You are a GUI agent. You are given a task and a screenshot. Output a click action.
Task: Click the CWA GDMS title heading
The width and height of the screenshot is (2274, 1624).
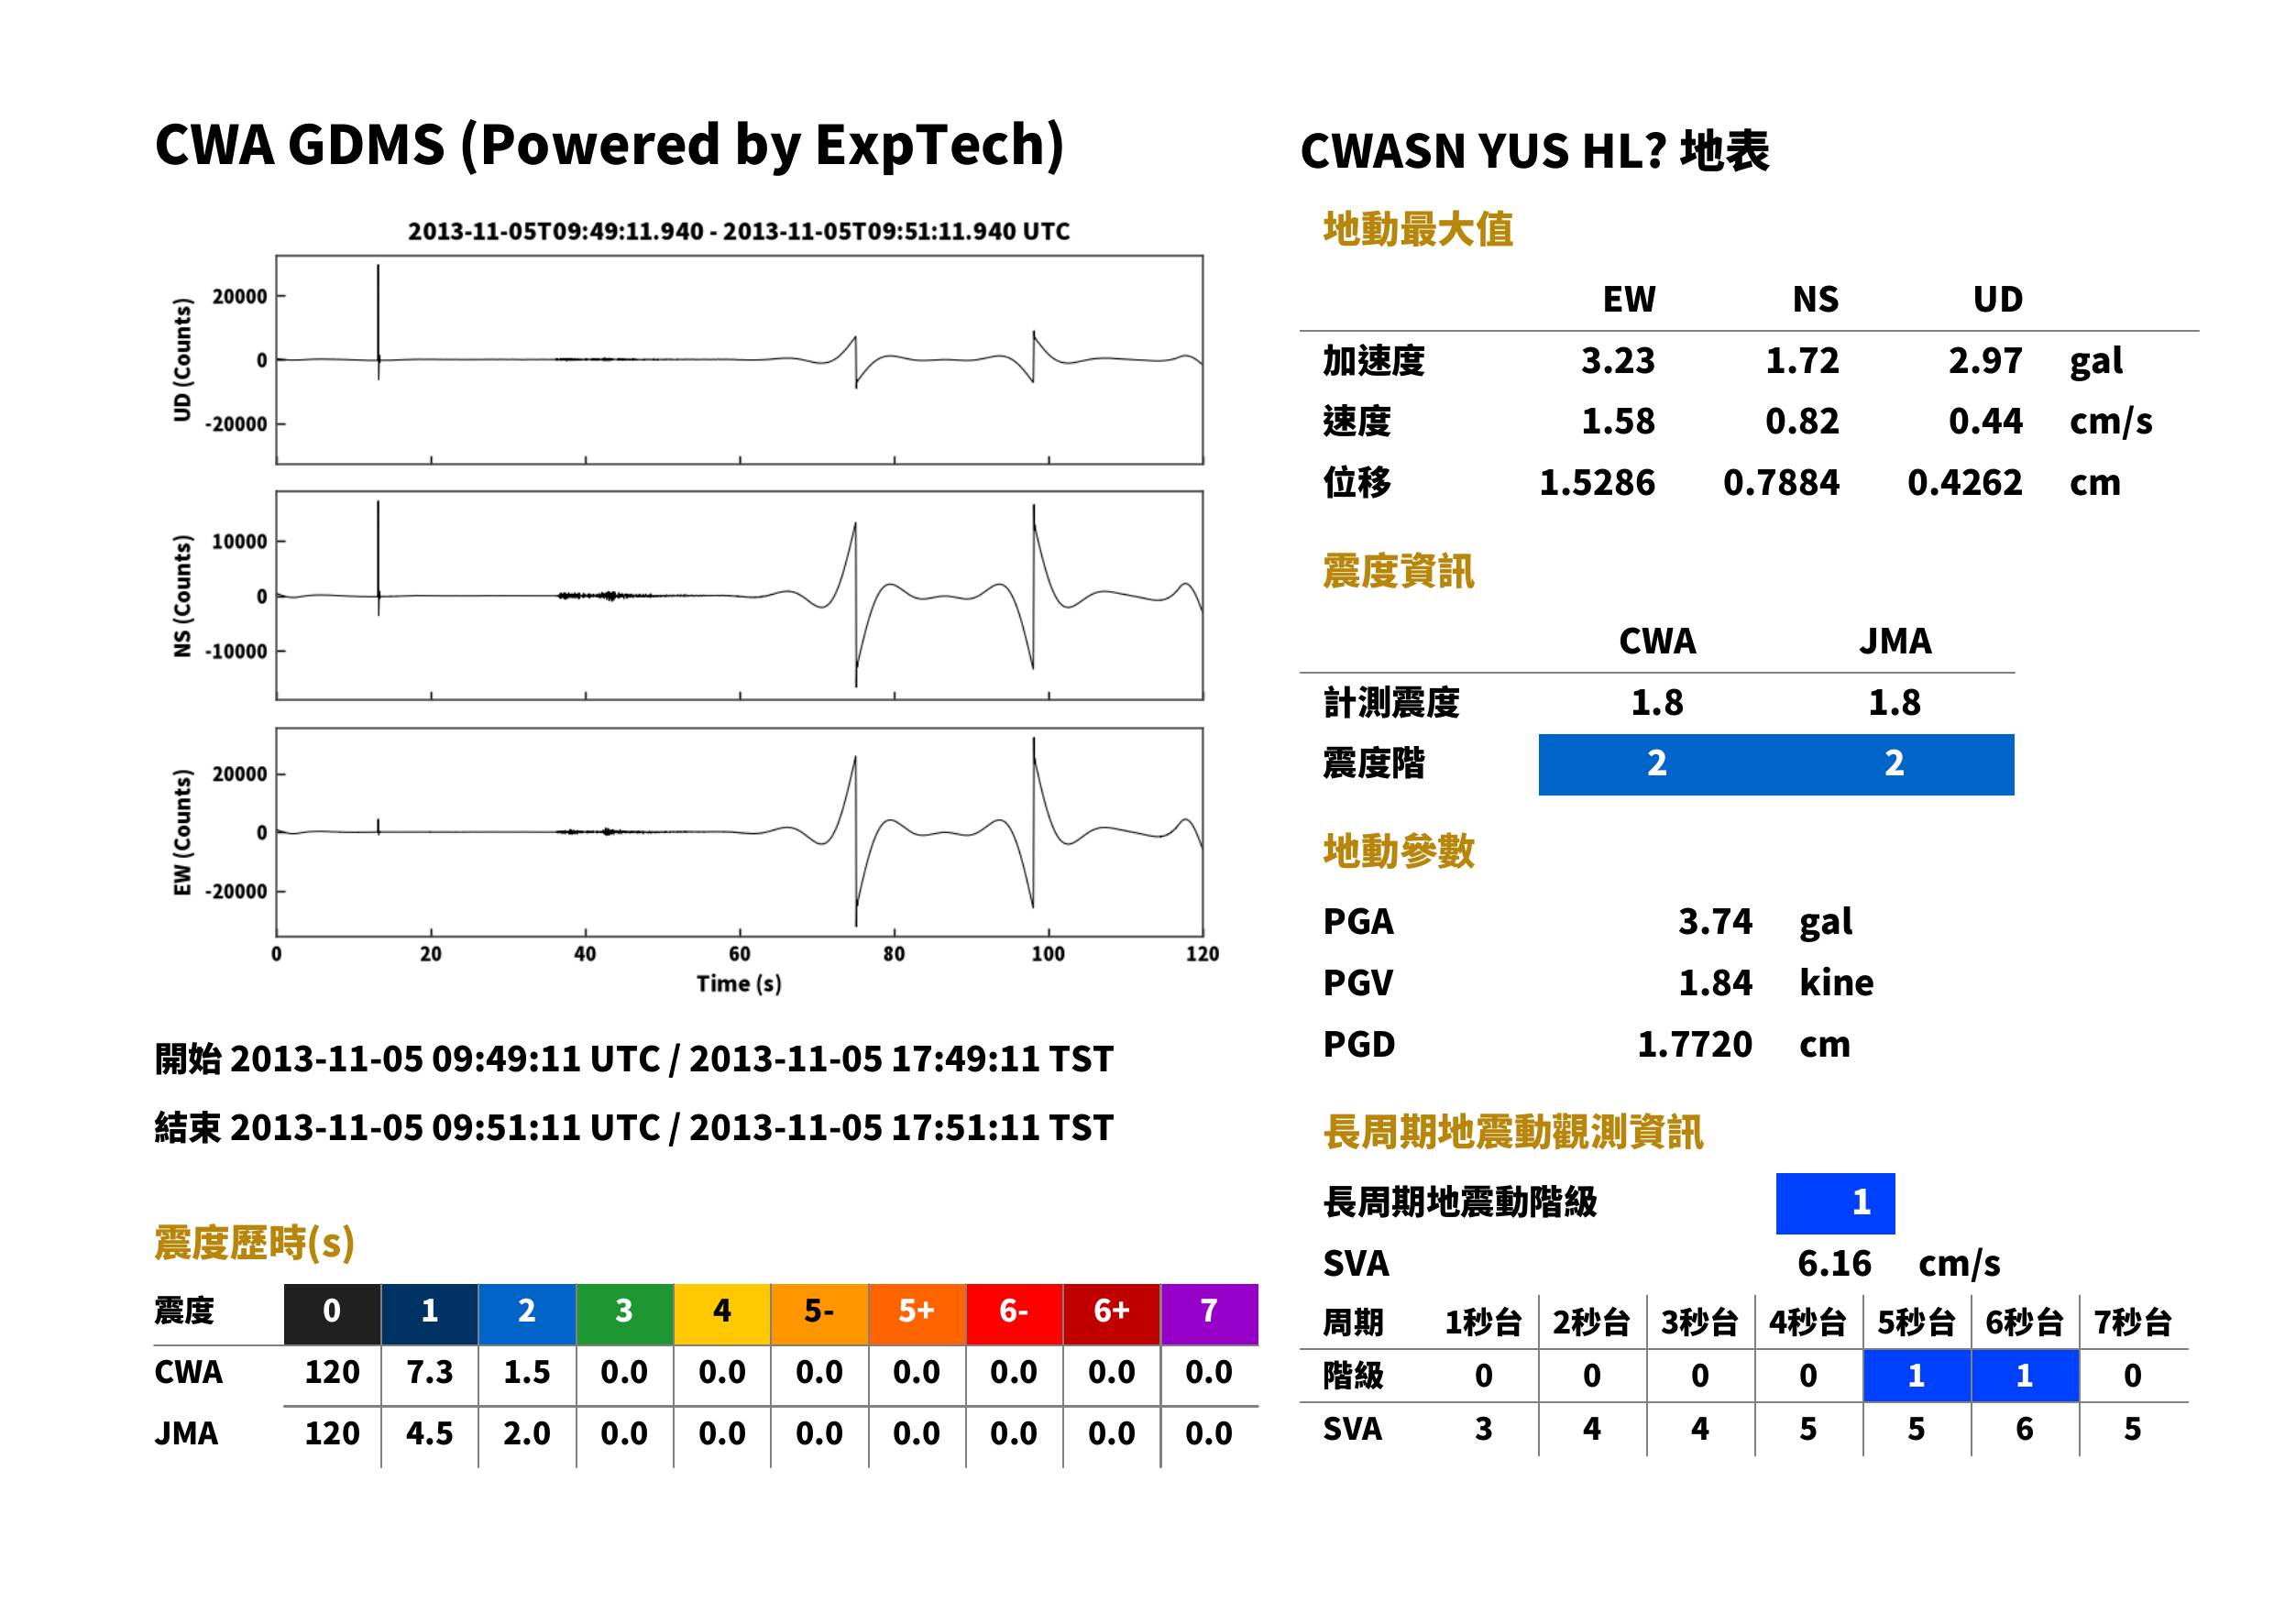[609, 145]
